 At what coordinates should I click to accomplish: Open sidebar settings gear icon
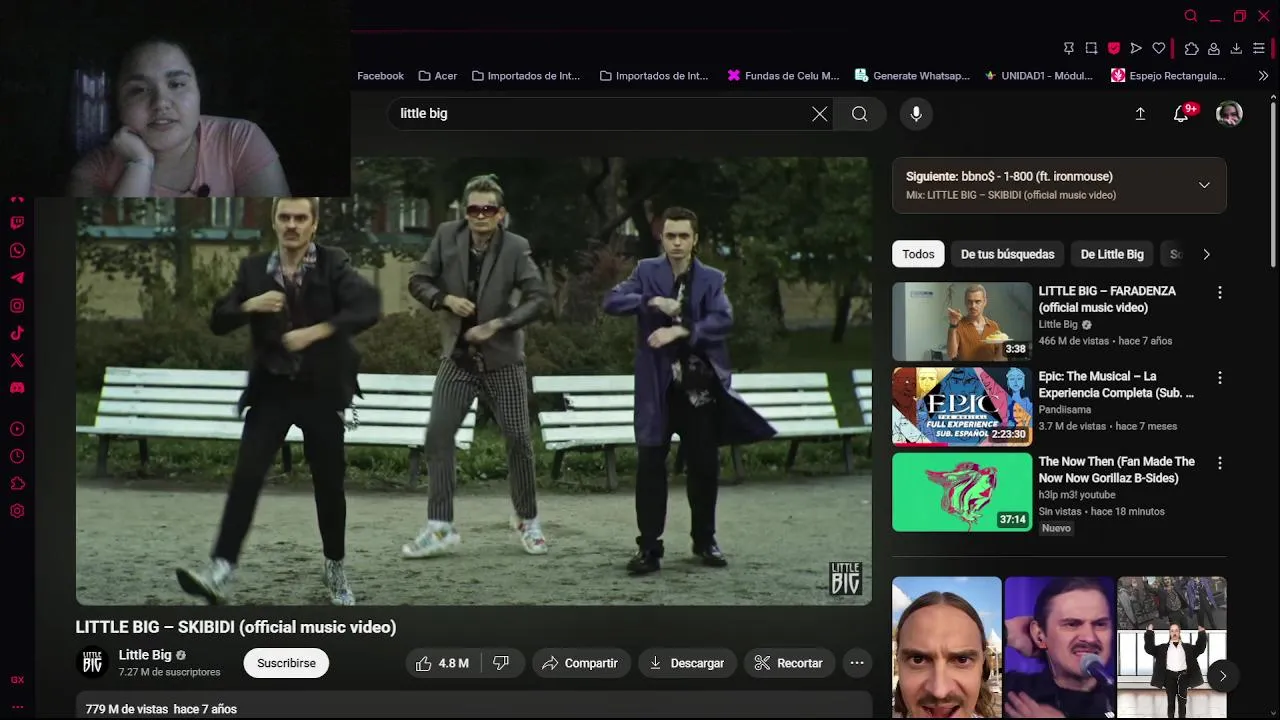tap(17, 511)
